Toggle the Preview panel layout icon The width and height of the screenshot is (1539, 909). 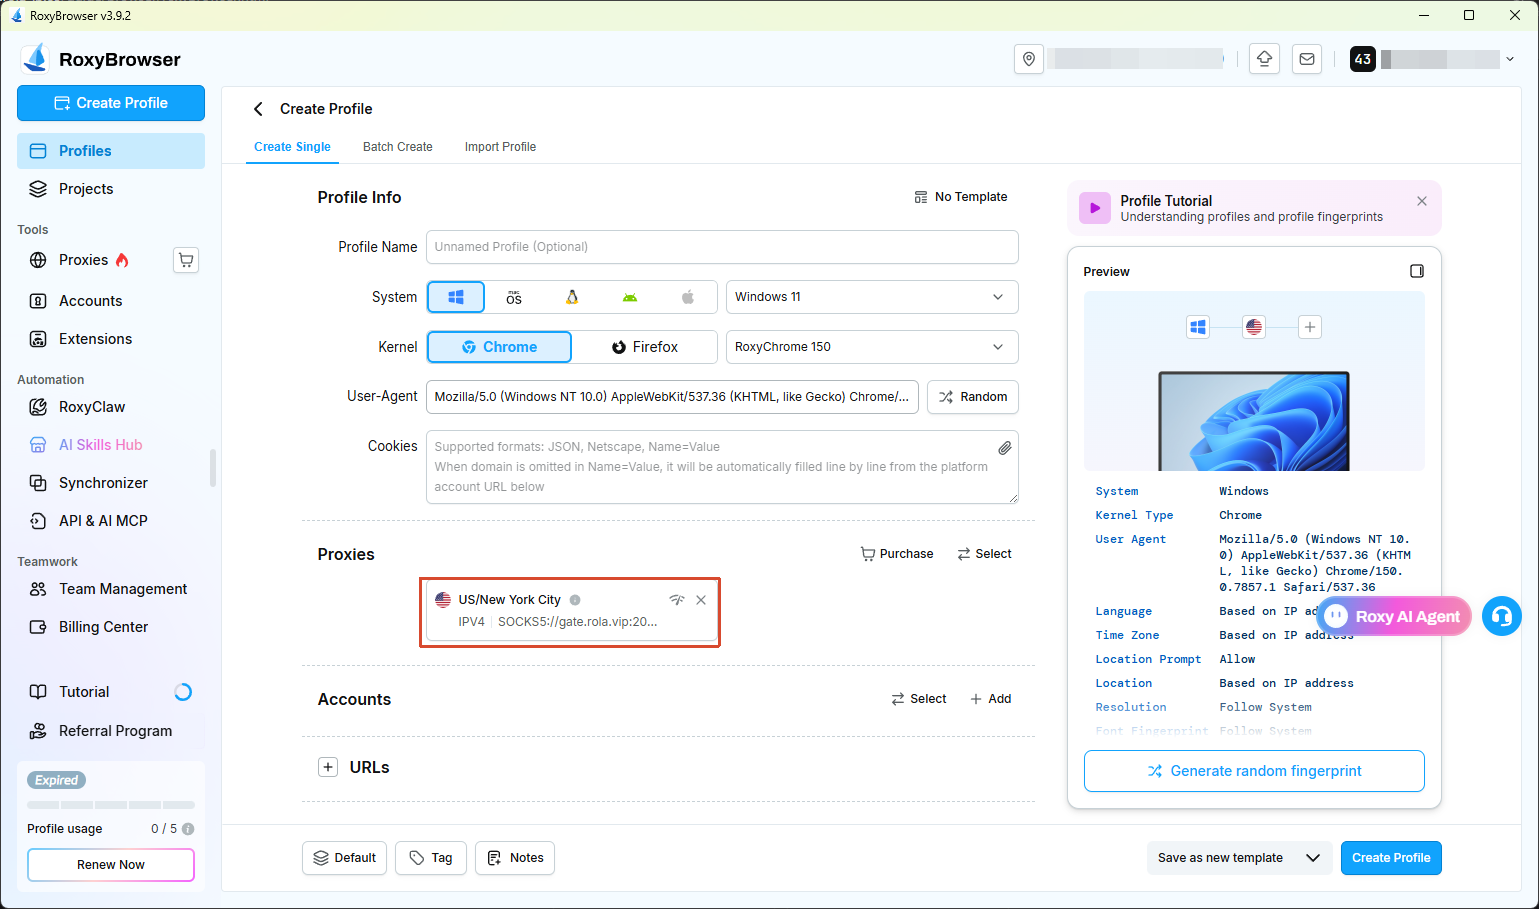1416,271
